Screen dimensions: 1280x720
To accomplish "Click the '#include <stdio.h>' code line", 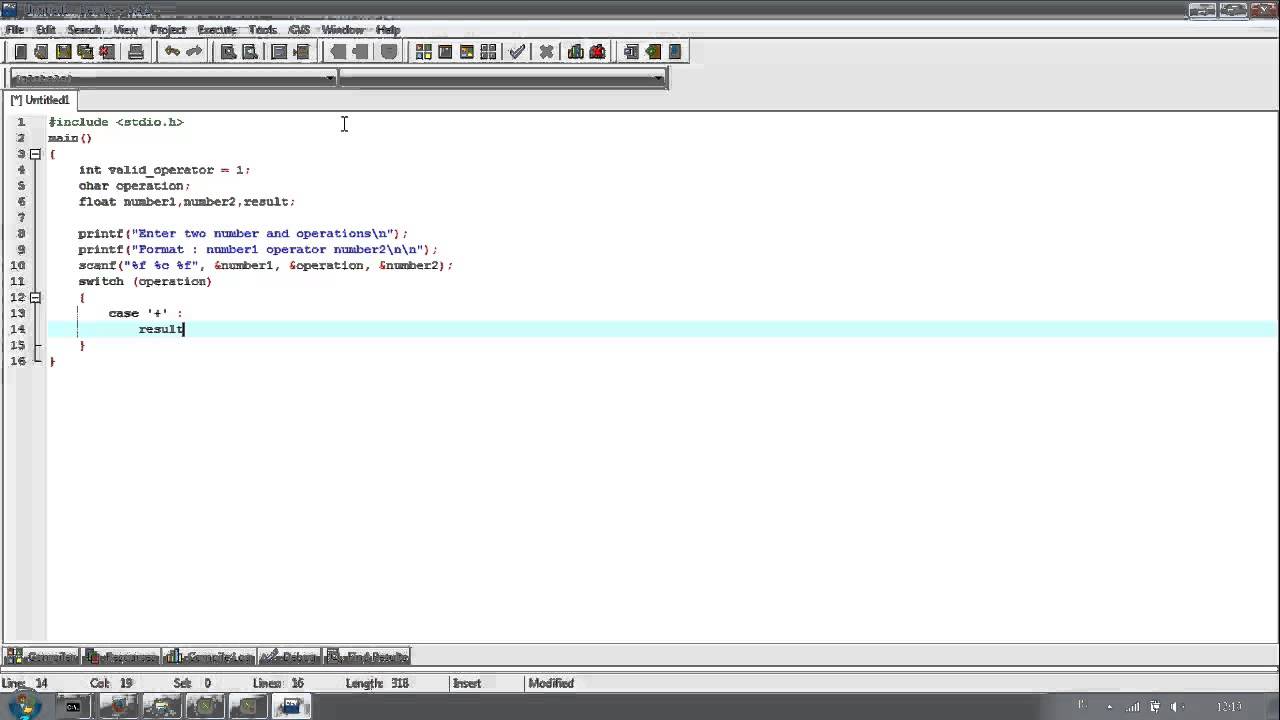I will [116, 122].
